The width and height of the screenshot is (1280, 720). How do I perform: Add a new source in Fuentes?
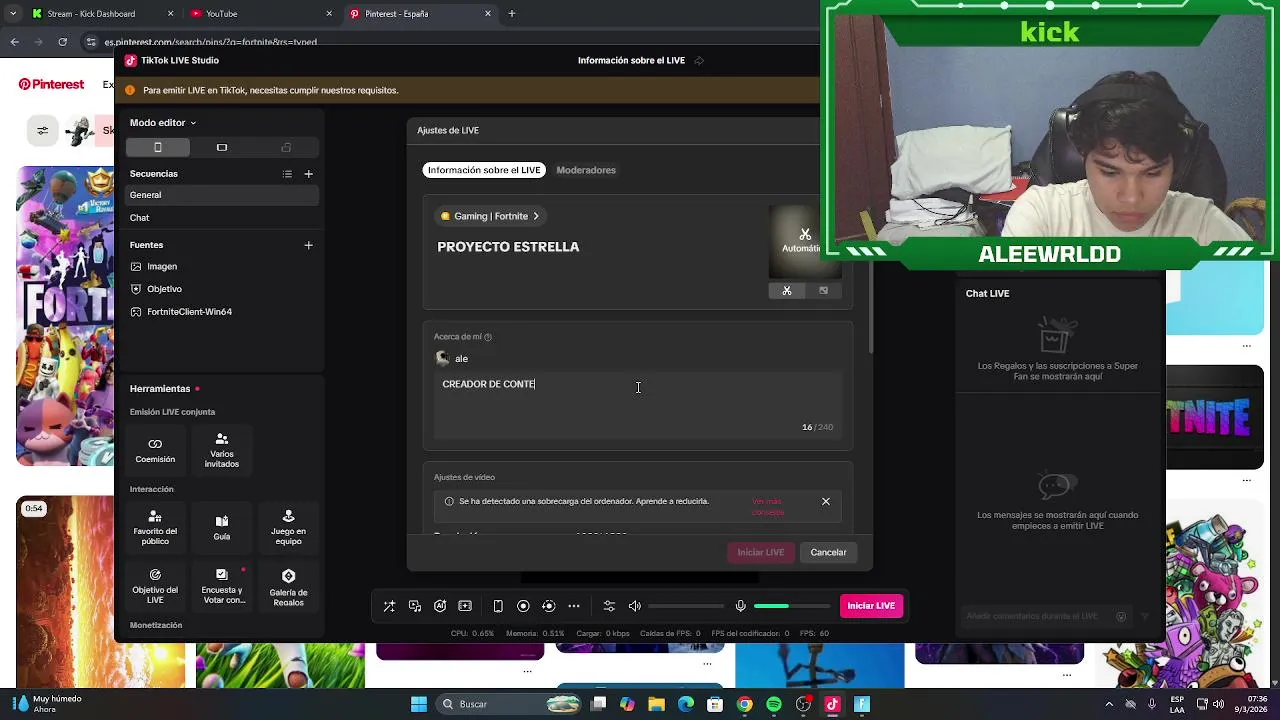click(x=308, y=245)
